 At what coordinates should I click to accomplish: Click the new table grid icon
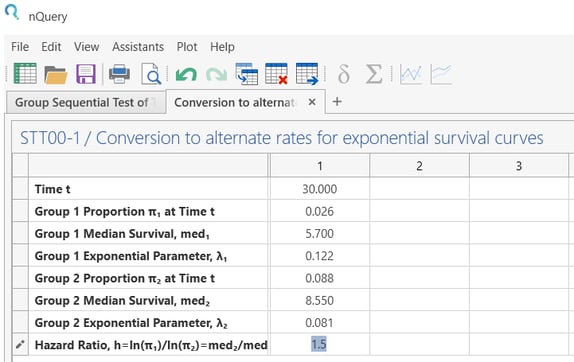click(x=25, y=74)
